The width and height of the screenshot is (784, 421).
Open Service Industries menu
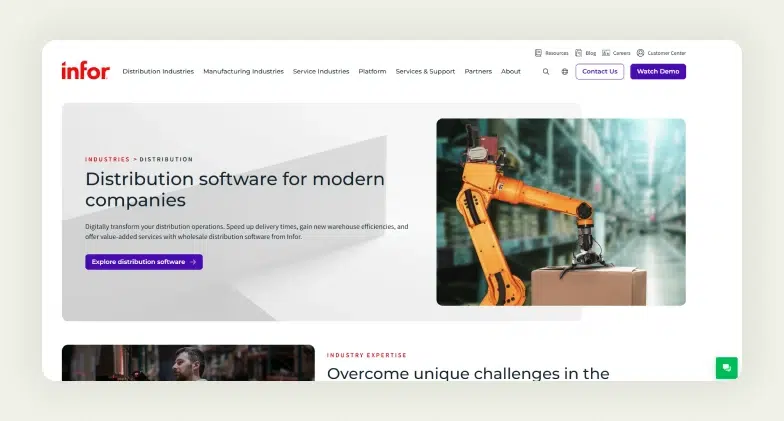click(321, 72)
